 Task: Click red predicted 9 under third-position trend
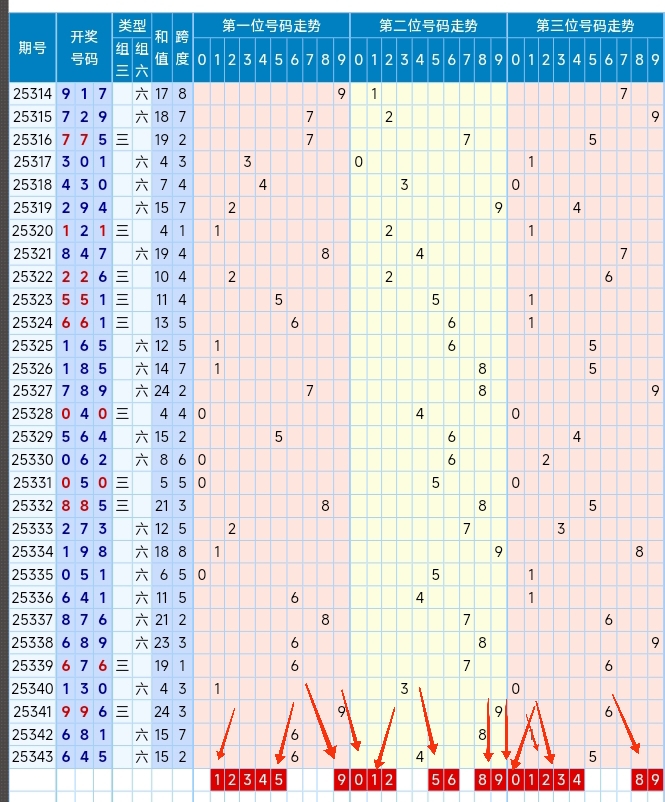(x=655, y=779)
